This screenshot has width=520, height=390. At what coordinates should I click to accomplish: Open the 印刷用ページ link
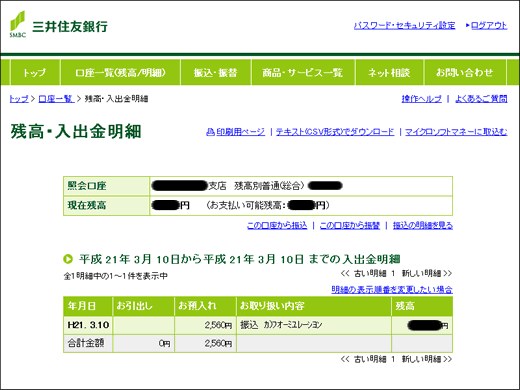click(x=241, y=132)
